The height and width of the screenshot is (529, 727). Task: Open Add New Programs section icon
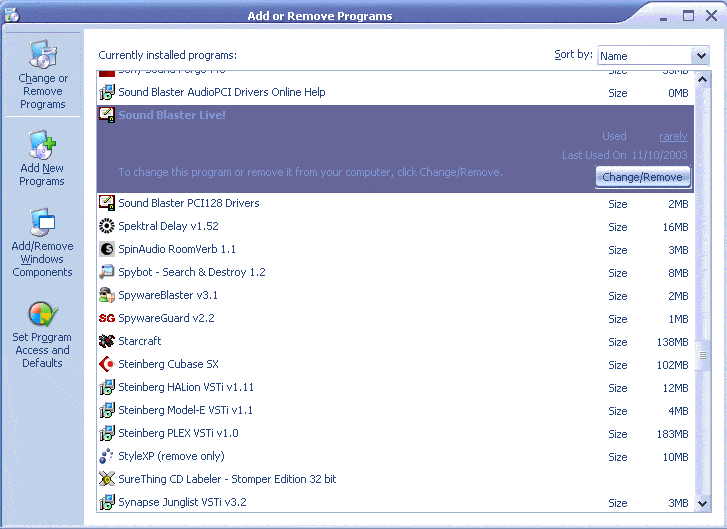(42, 144)
